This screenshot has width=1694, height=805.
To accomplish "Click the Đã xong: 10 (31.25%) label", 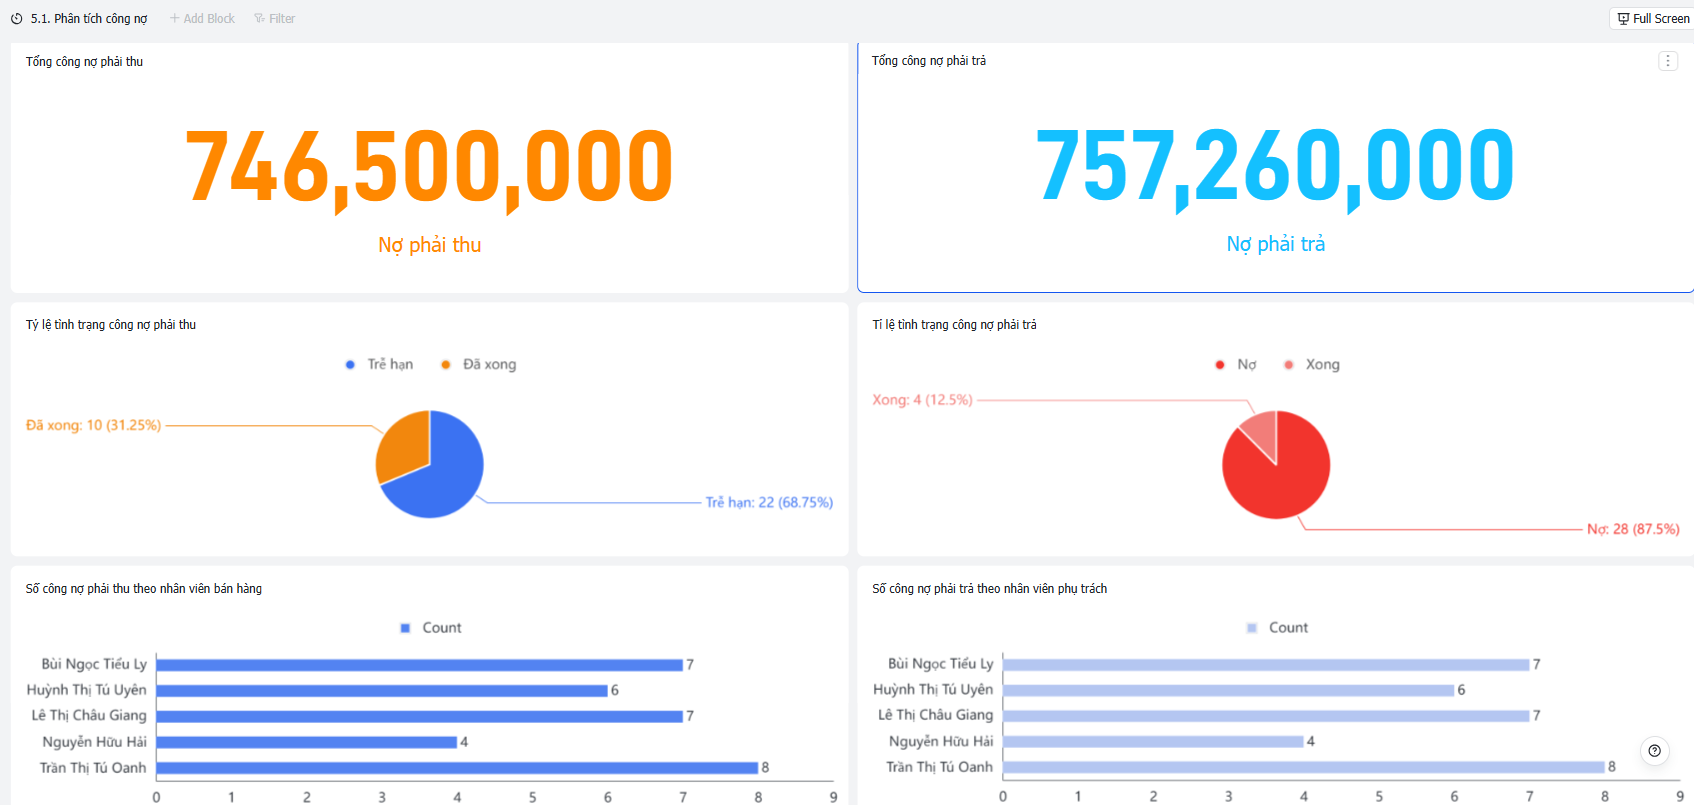I will (x=93, y=425).
